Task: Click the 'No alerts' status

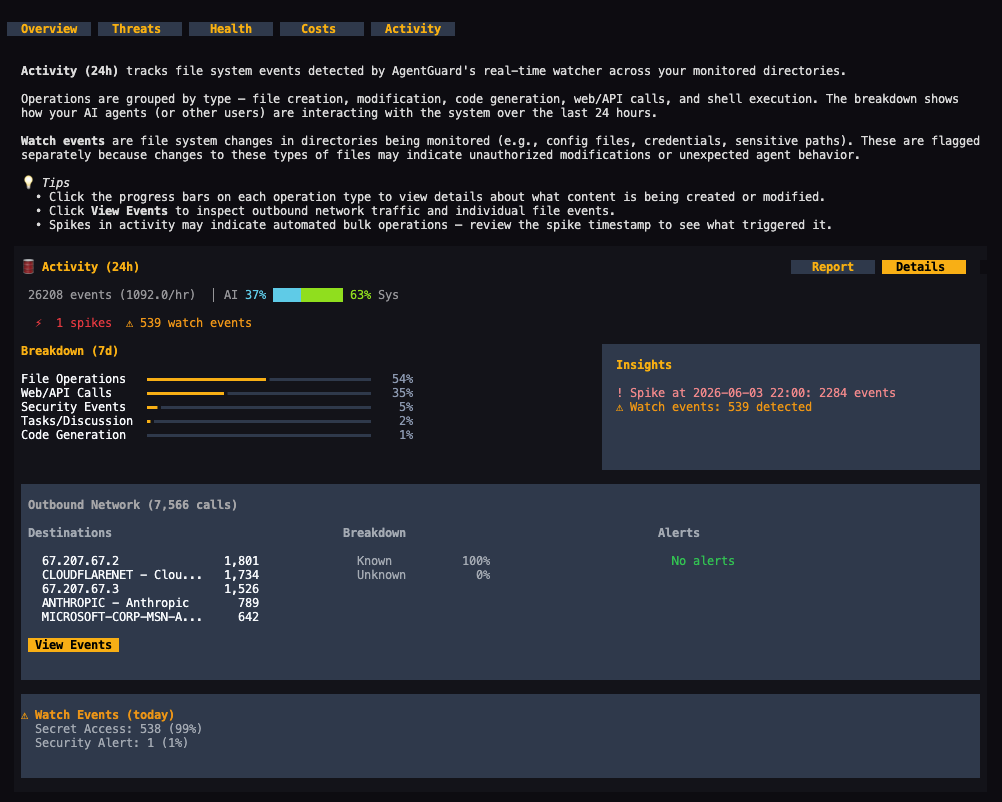Action: pyautogui.click(x=703, y=561)
